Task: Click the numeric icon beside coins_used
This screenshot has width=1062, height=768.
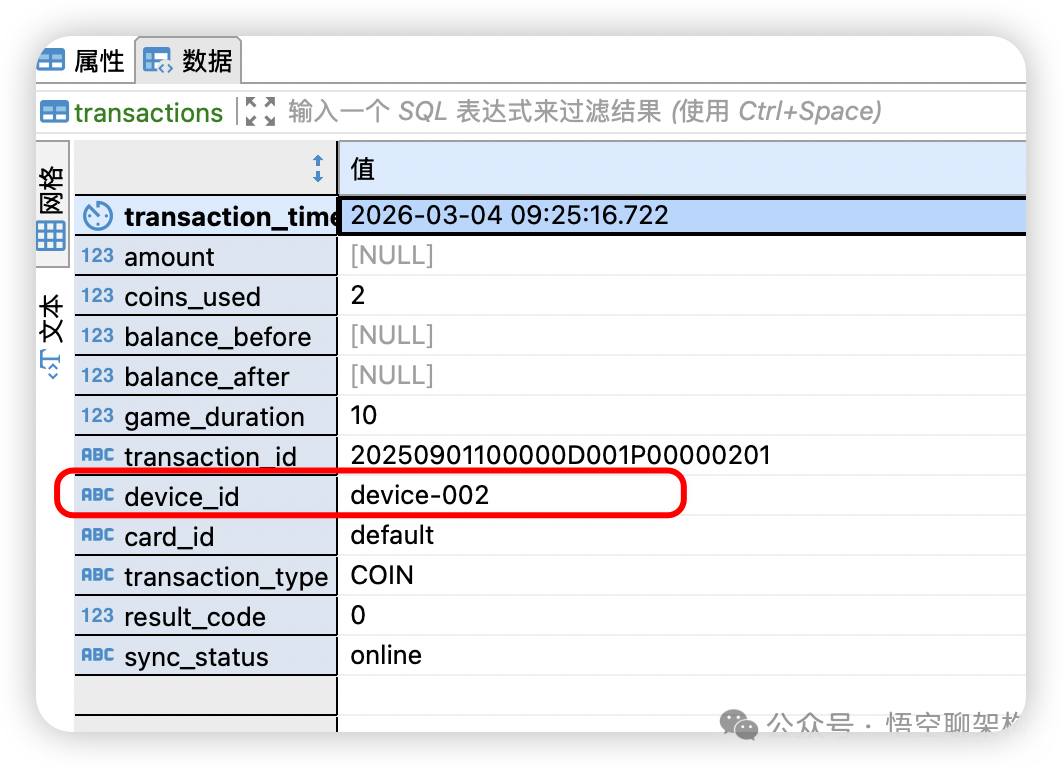Action: [97, 296]
